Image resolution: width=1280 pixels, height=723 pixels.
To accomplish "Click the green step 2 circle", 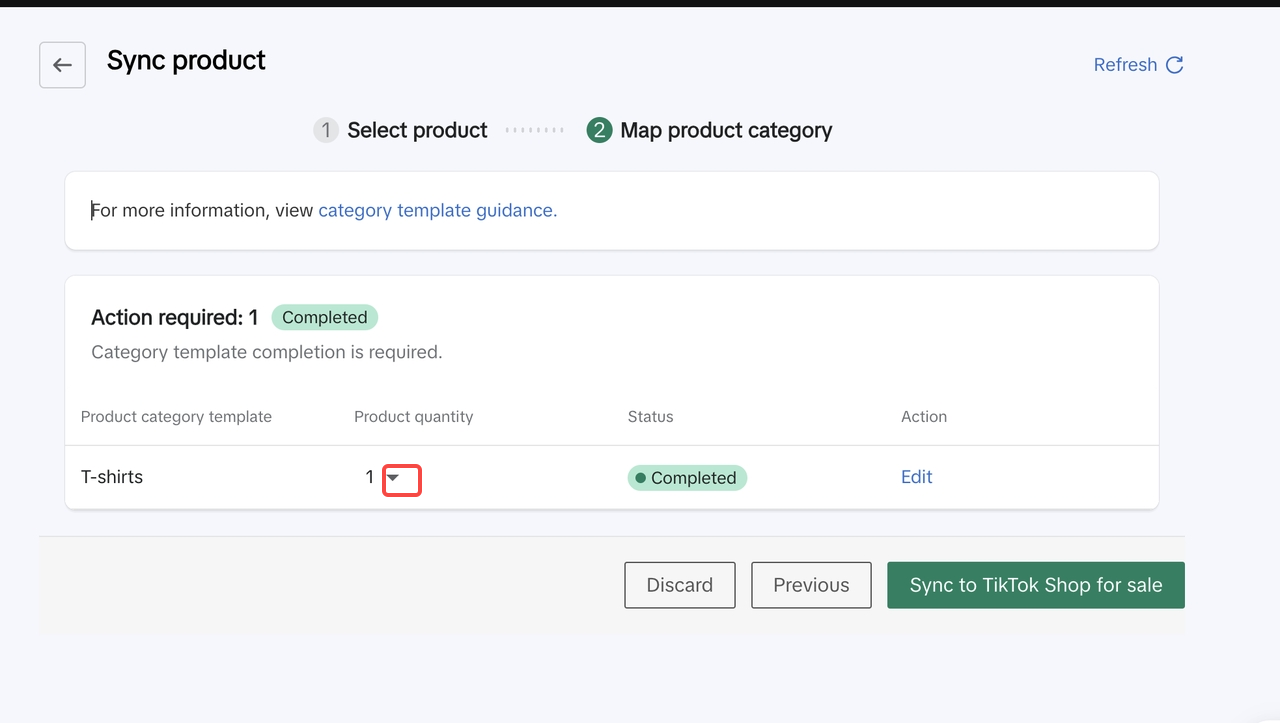I will coord(599,131).
